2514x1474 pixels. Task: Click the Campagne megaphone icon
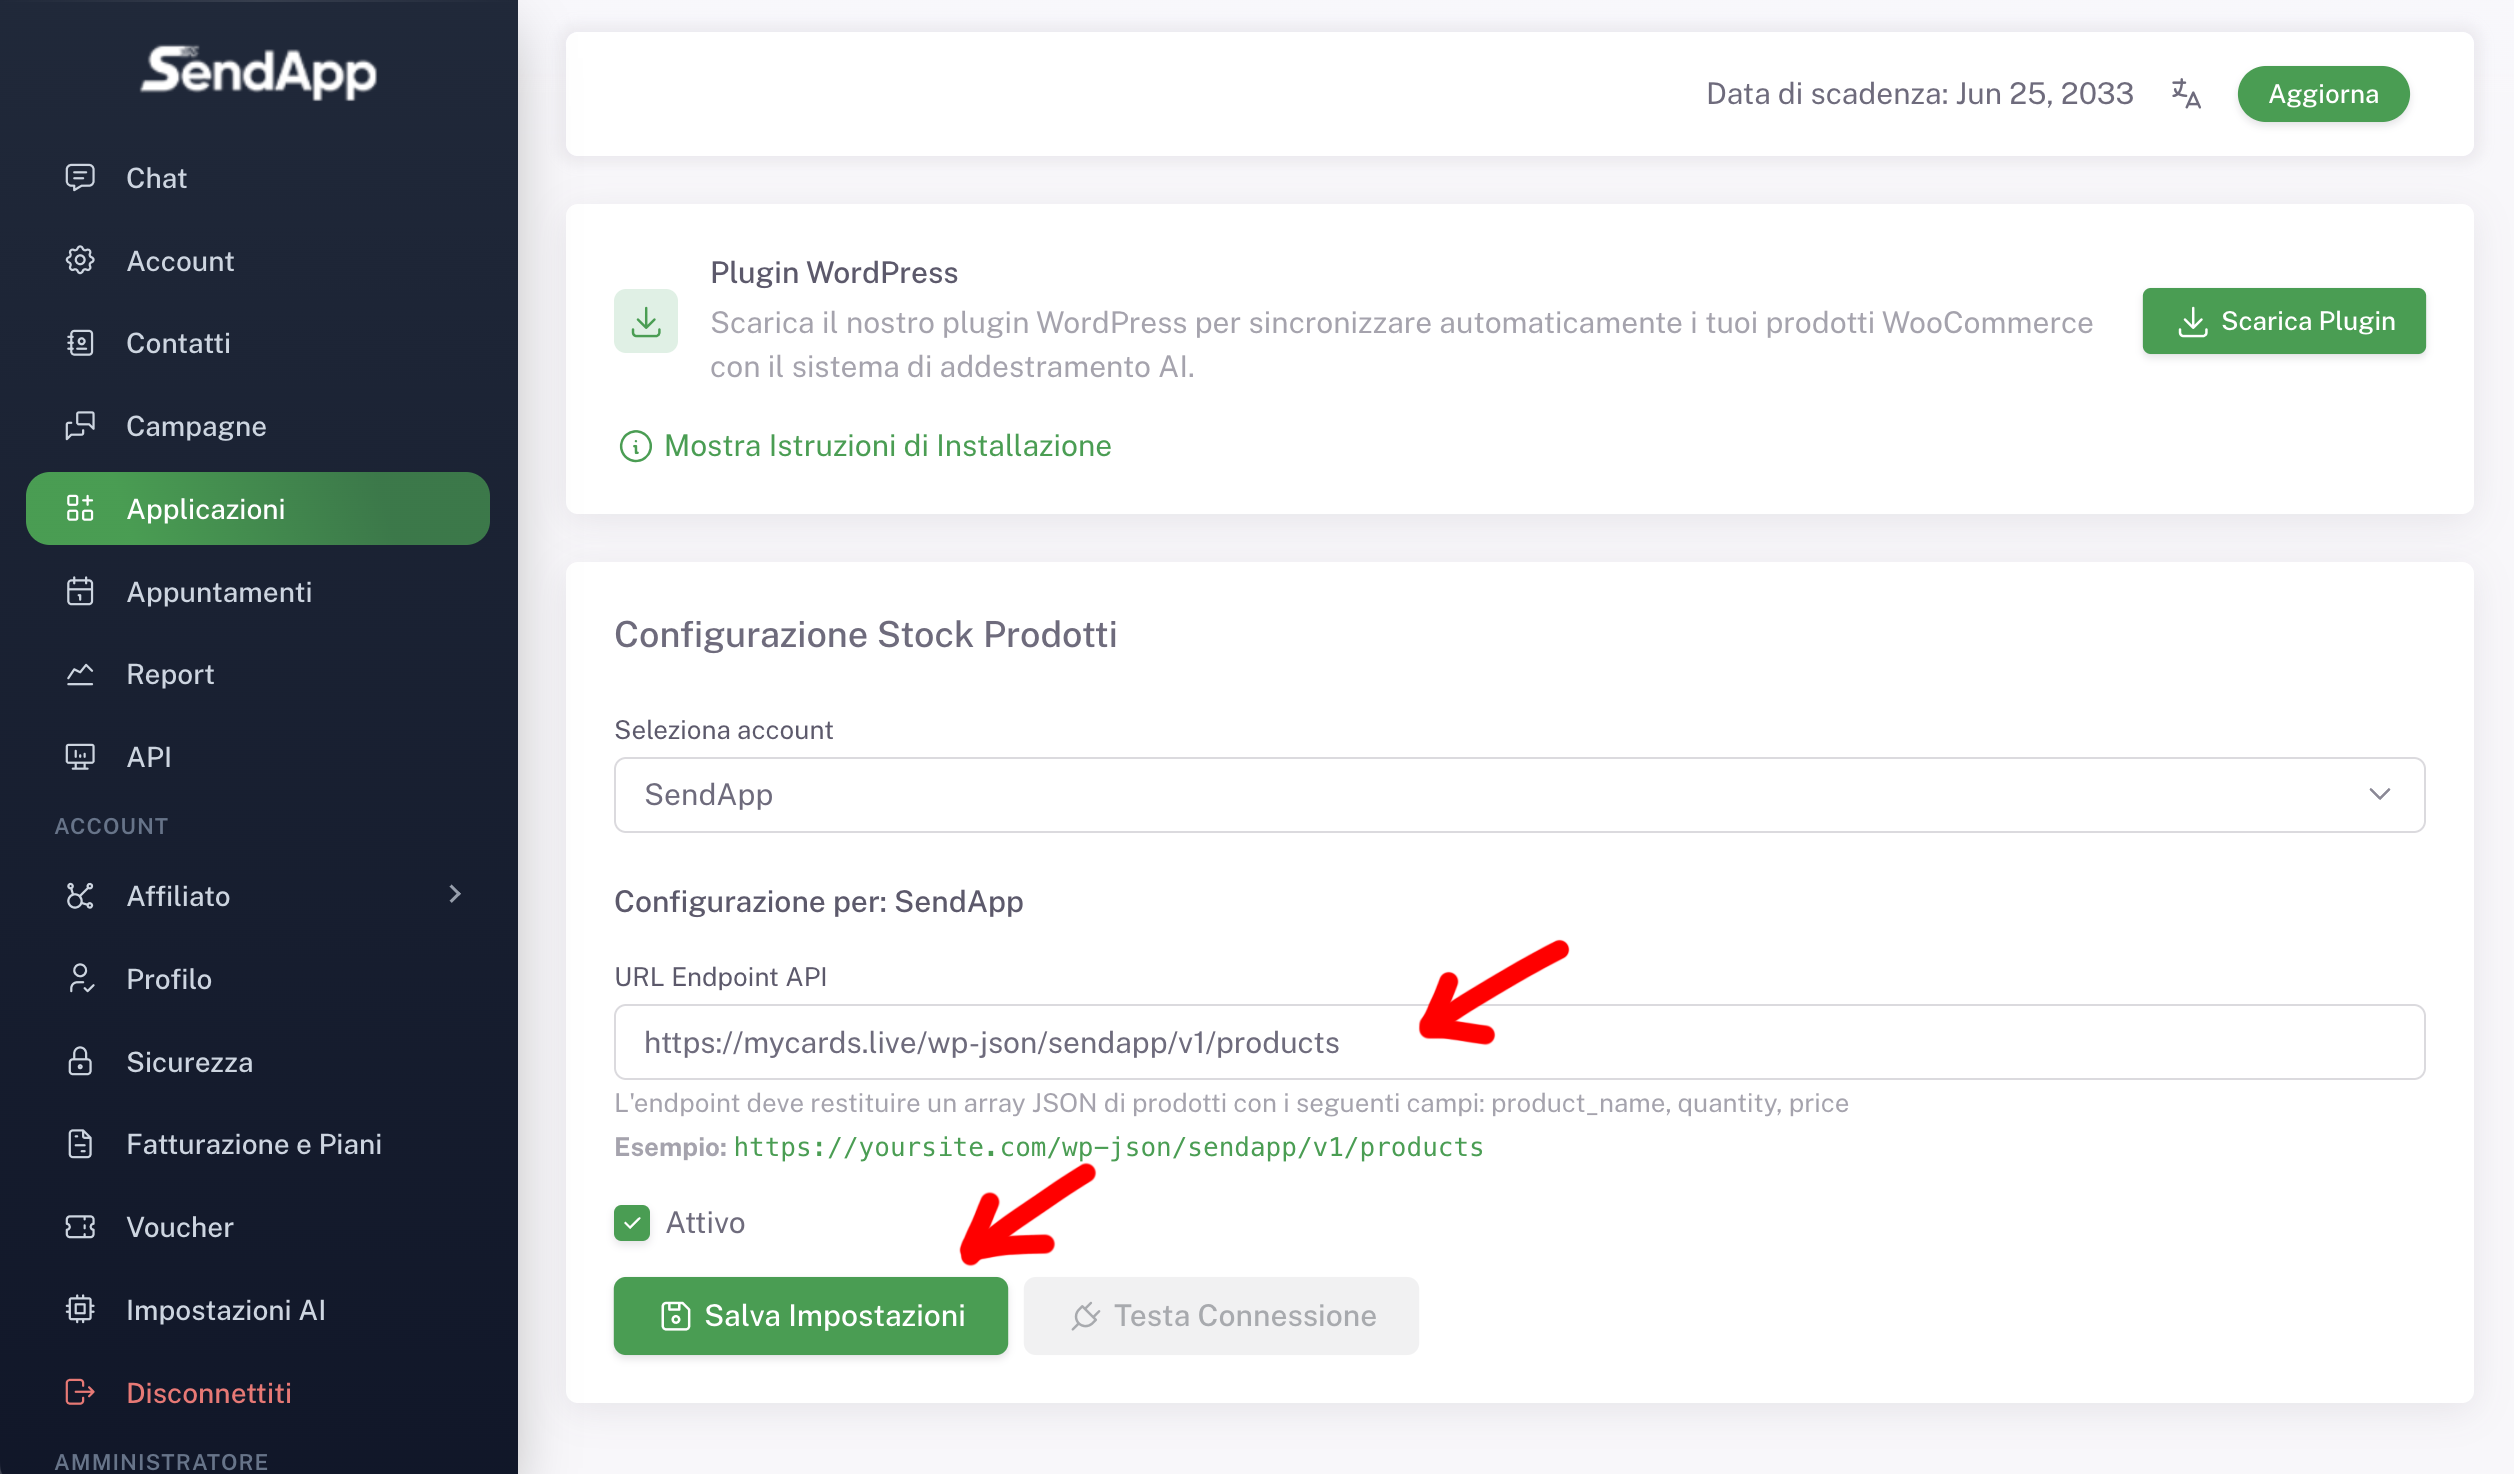(80, 426)
